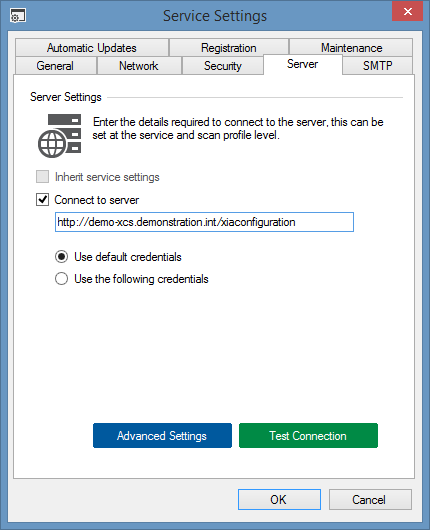The width and height of the screenshot is (430, 530).
Task: Select the Server tab
Action: pyautogui.click(x=303, y=64)
